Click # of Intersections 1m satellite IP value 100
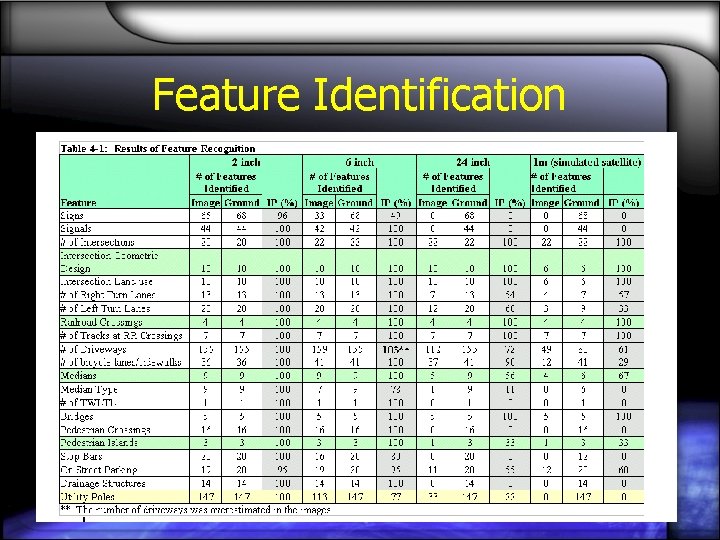The height and width of the screenshot is (540, 720). pyautogui.click(x=624, y=242)
